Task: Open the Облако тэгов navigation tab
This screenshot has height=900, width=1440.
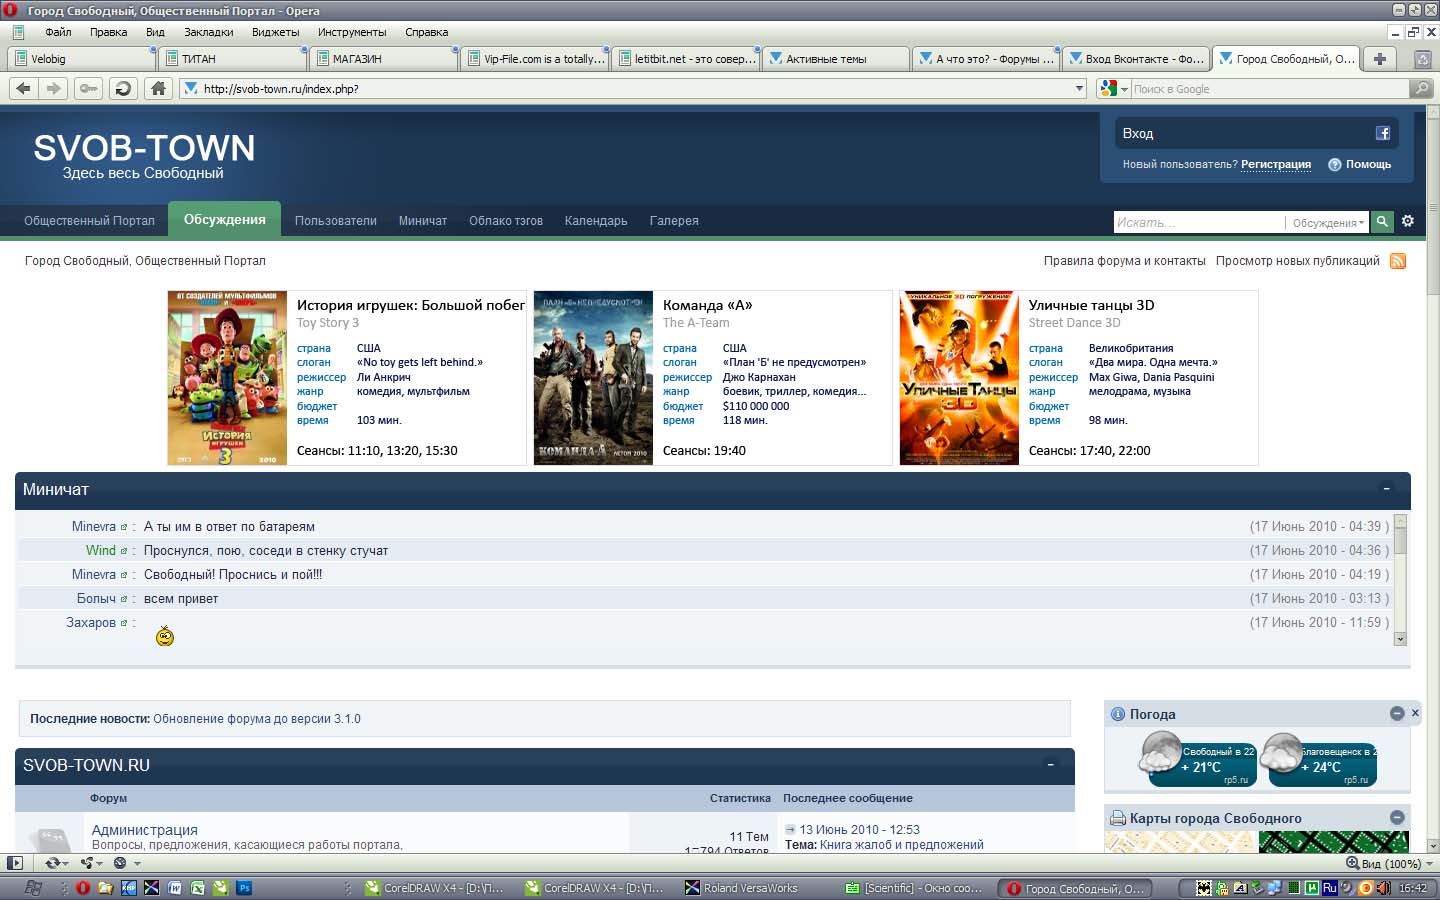Action: (x=506, y=221)
